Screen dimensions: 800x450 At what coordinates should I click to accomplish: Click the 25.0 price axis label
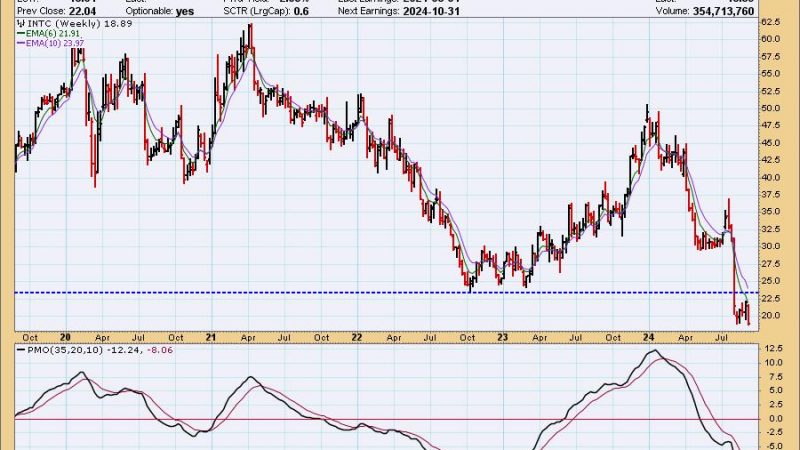coord(770,281)
